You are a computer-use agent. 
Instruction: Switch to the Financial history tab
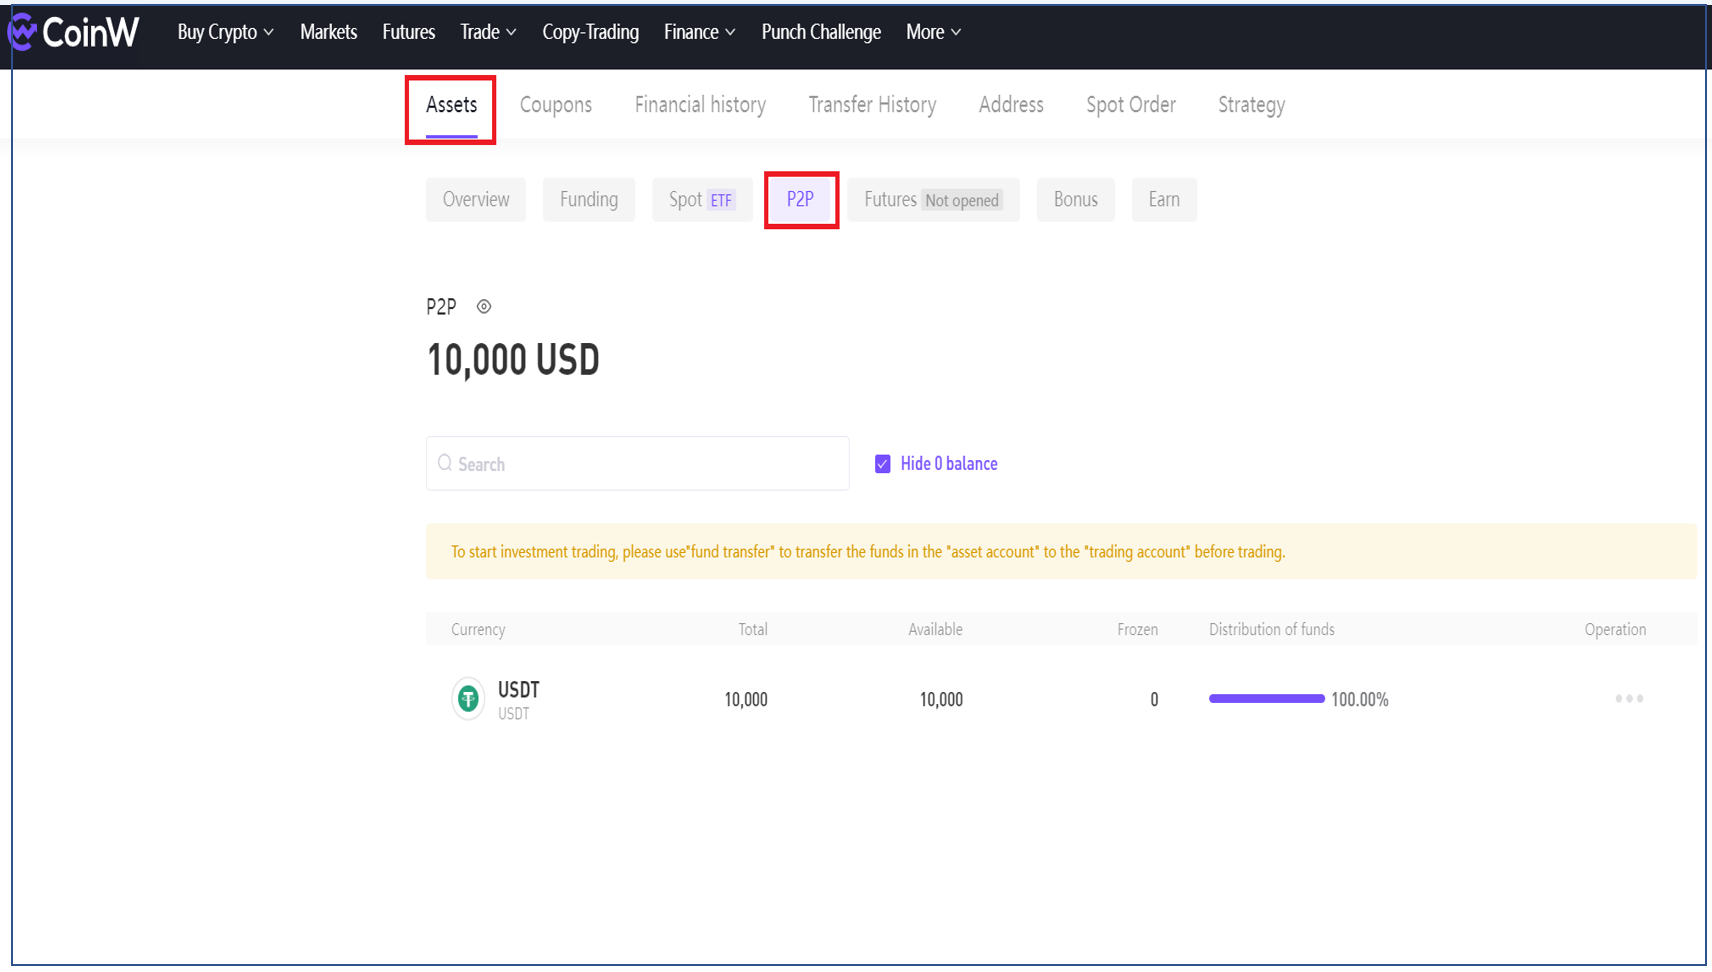[x=700, y=105]
